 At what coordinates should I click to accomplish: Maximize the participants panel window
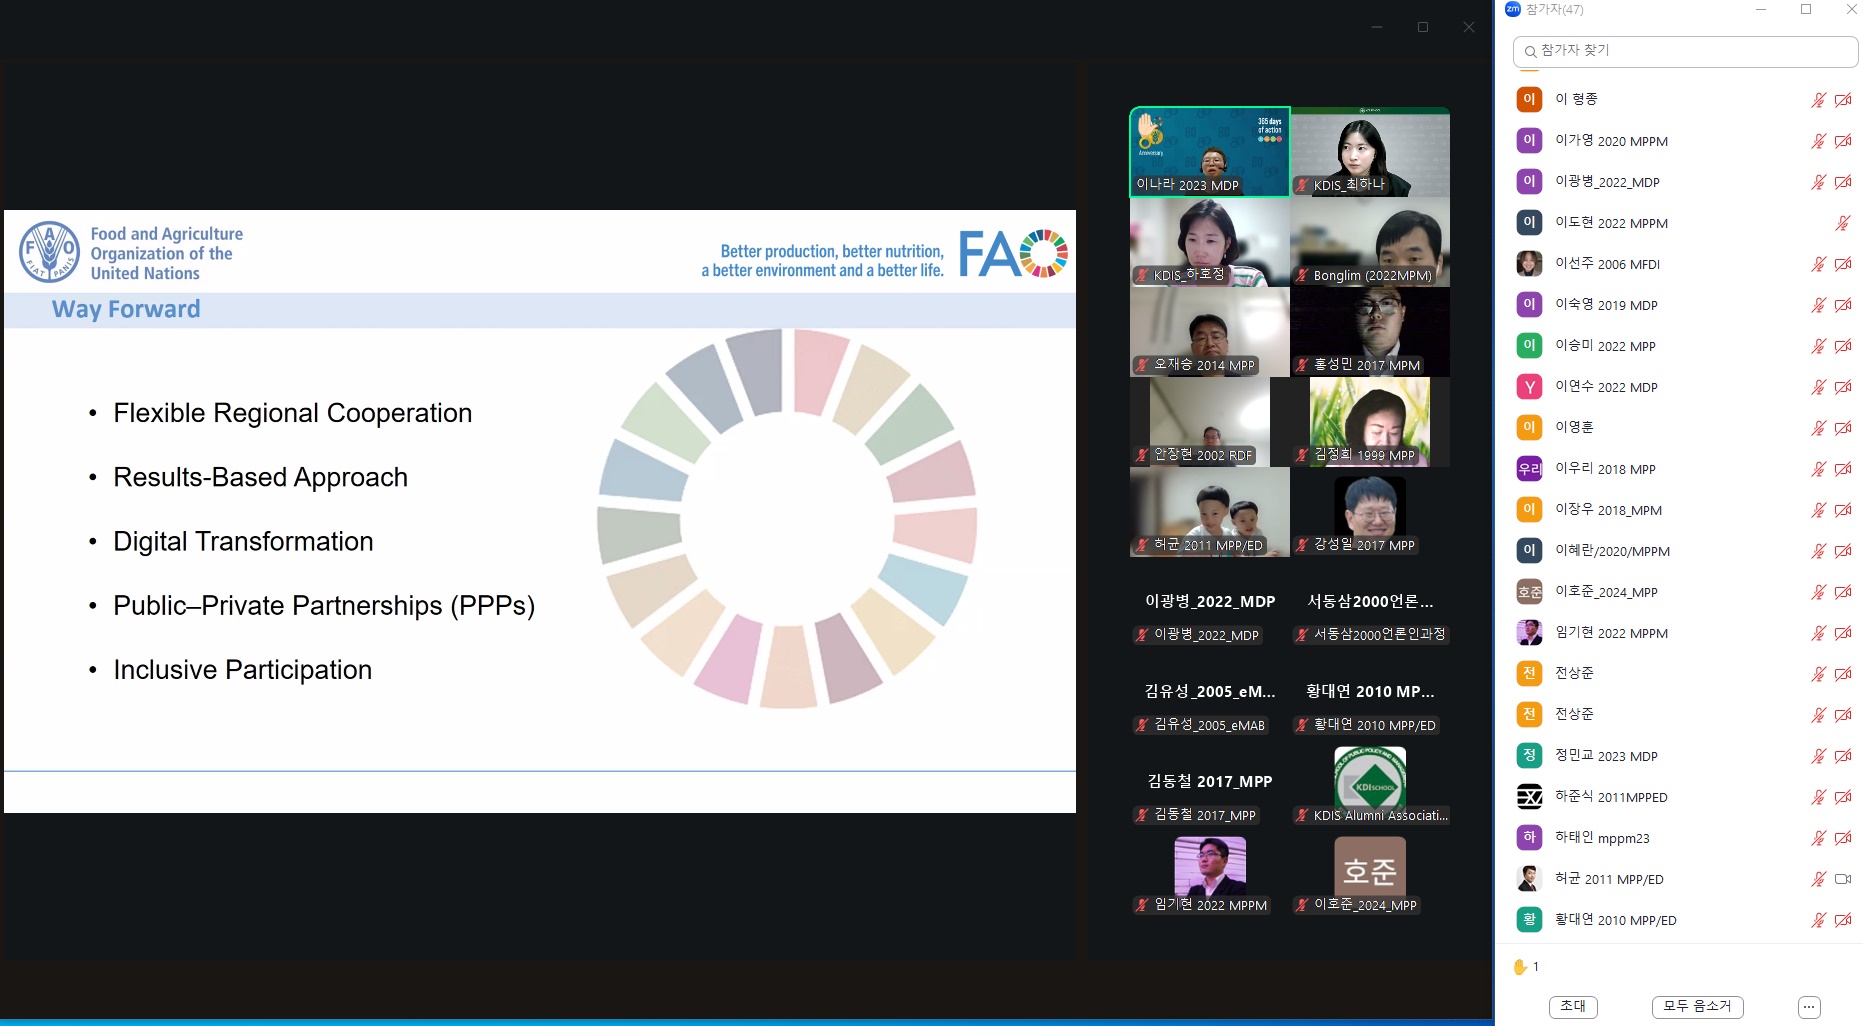[1806, 10]
